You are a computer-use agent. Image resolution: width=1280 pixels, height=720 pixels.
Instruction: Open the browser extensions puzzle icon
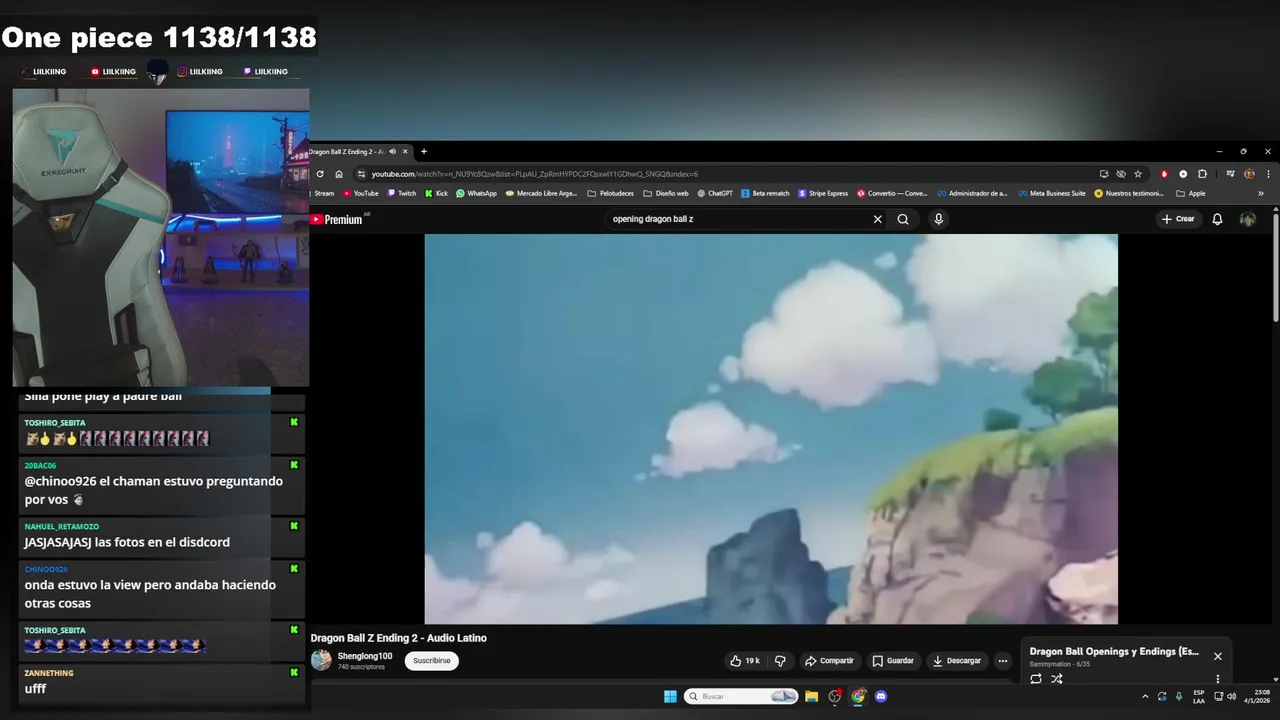(x=1202, y=174)
